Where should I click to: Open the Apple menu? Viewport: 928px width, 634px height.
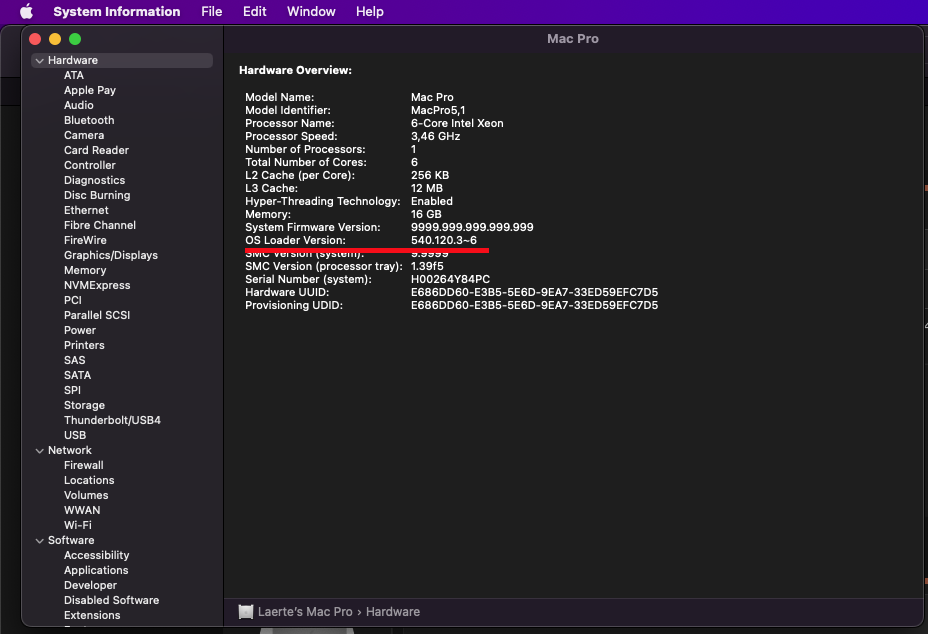pos(27,11)
